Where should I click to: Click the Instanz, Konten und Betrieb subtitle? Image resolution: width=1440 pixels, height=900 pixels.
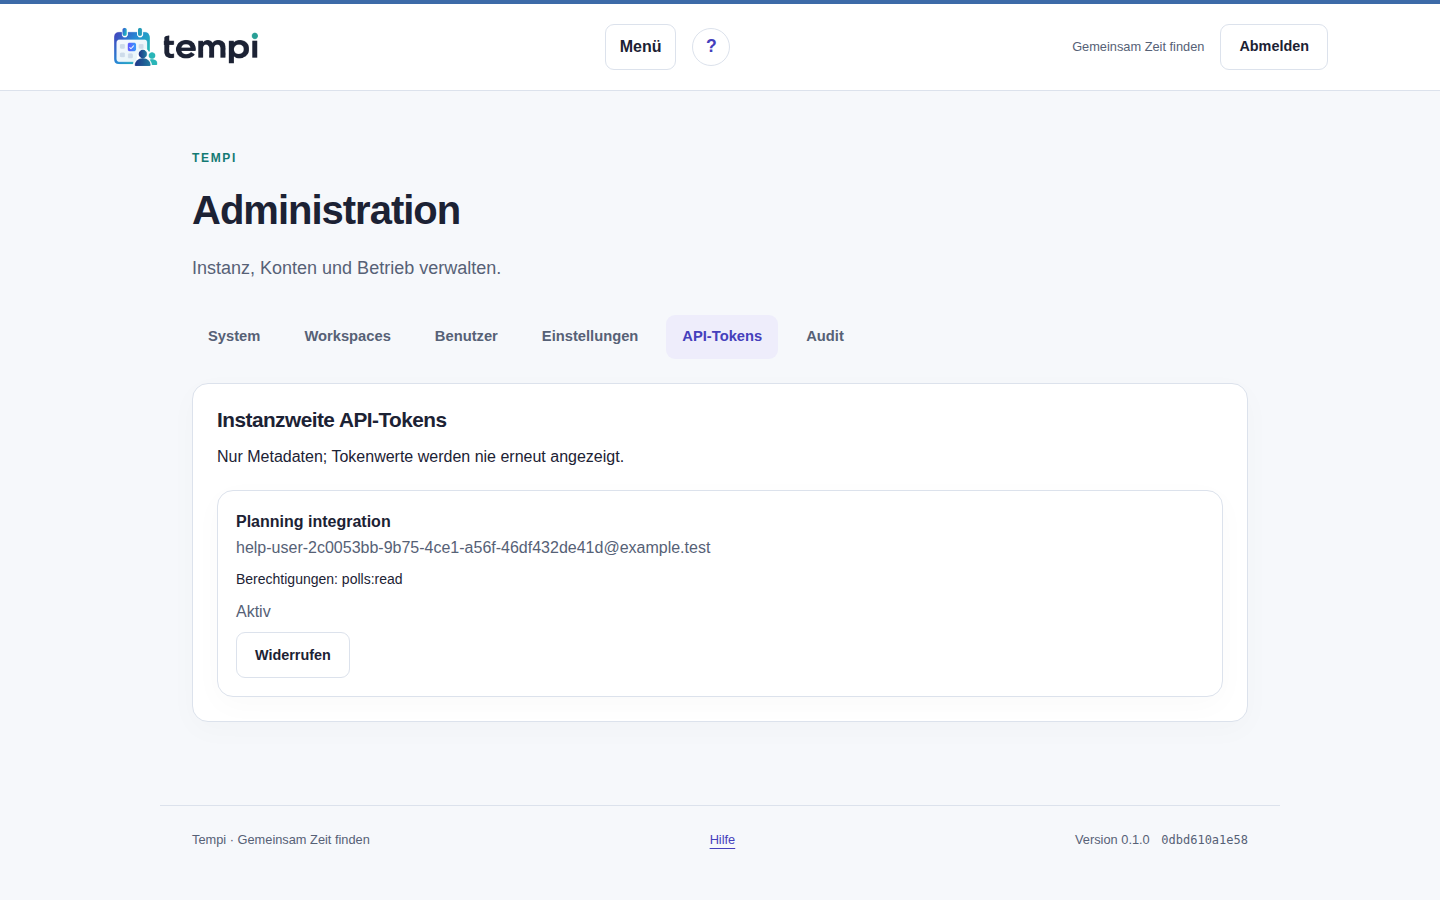[x=346, y=268]
